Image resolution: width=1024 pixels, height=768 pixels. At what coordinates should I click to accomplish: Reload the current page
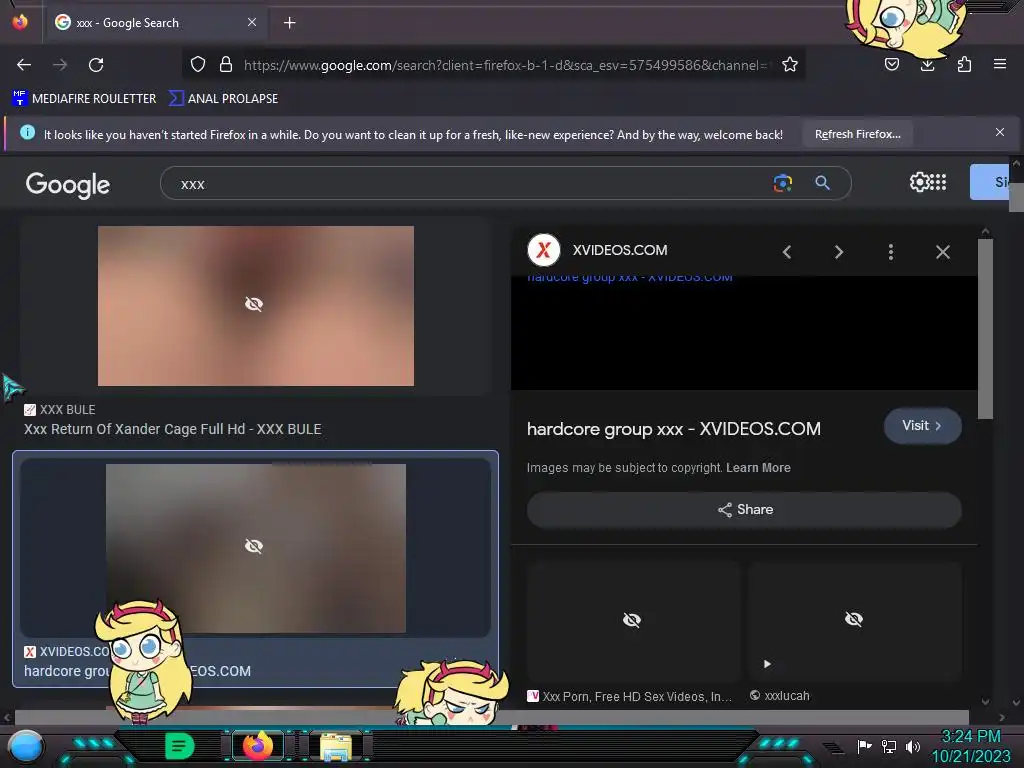coord(96,65)
